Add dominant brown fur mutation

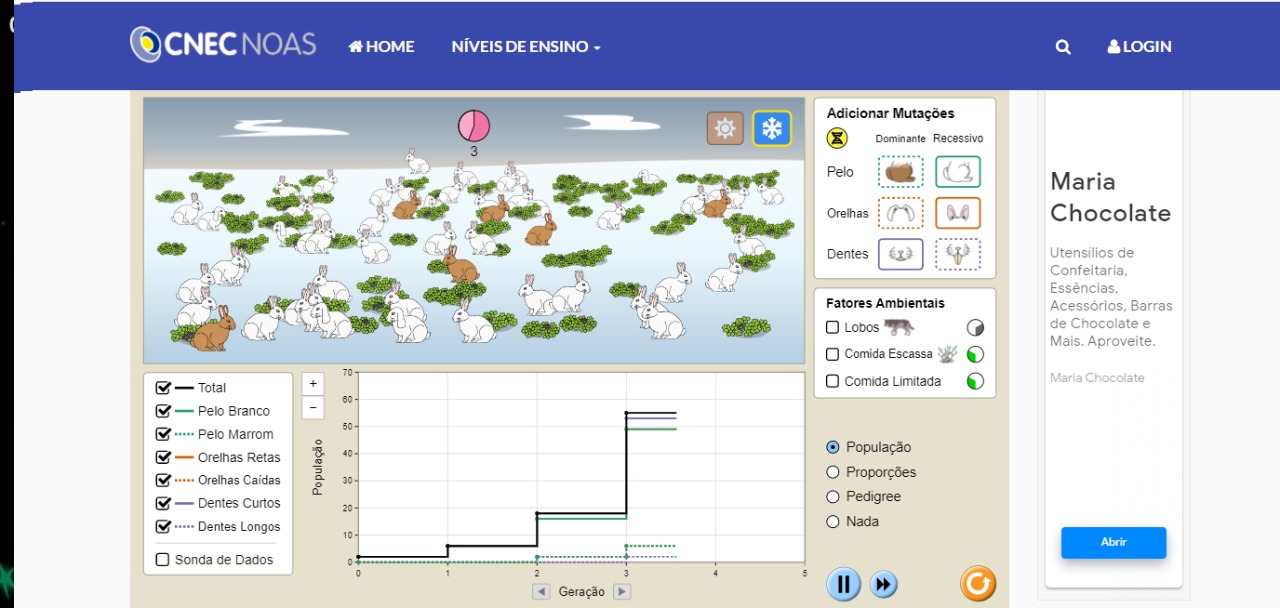click(x=900, y=172)
